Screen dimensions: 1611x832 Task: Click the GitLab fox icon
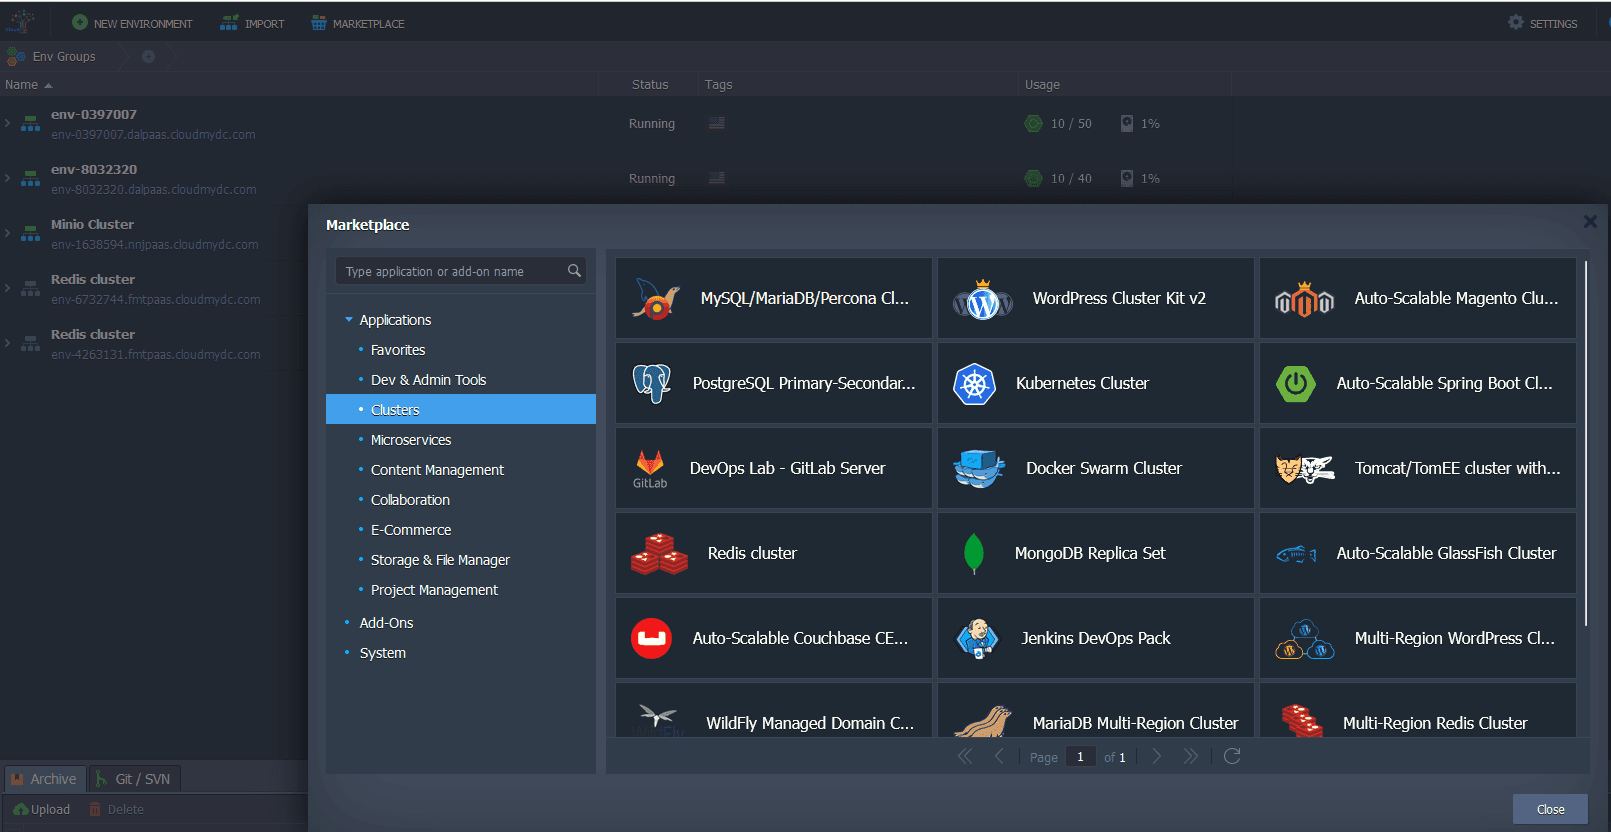pyautogui.click(x=650, y=464)
